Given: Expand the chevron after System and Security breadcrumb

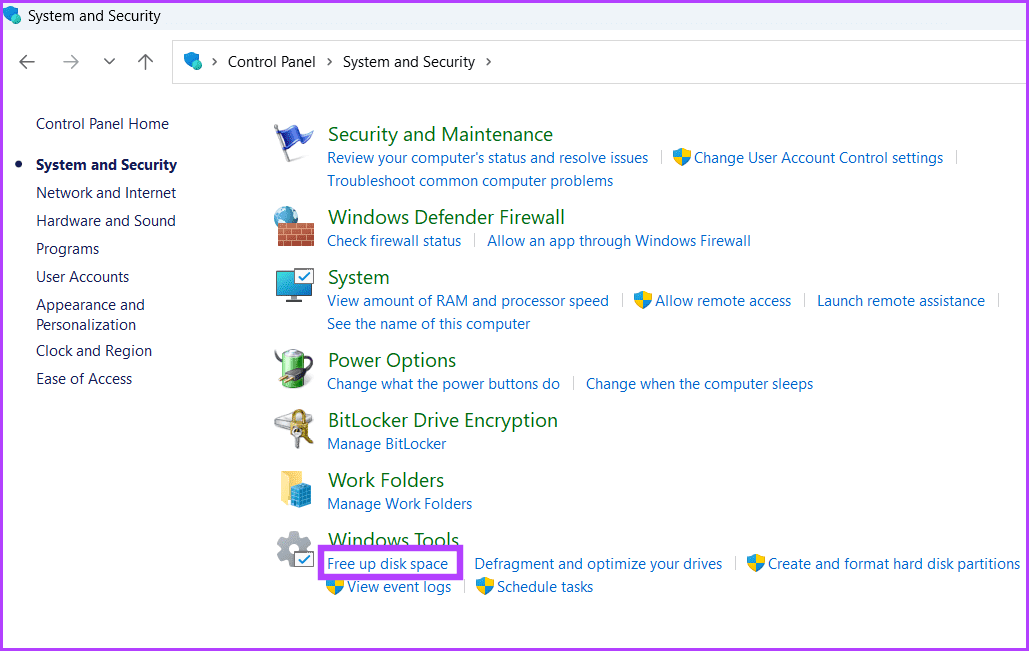Looking at the screenshot, I should point(488,62).
